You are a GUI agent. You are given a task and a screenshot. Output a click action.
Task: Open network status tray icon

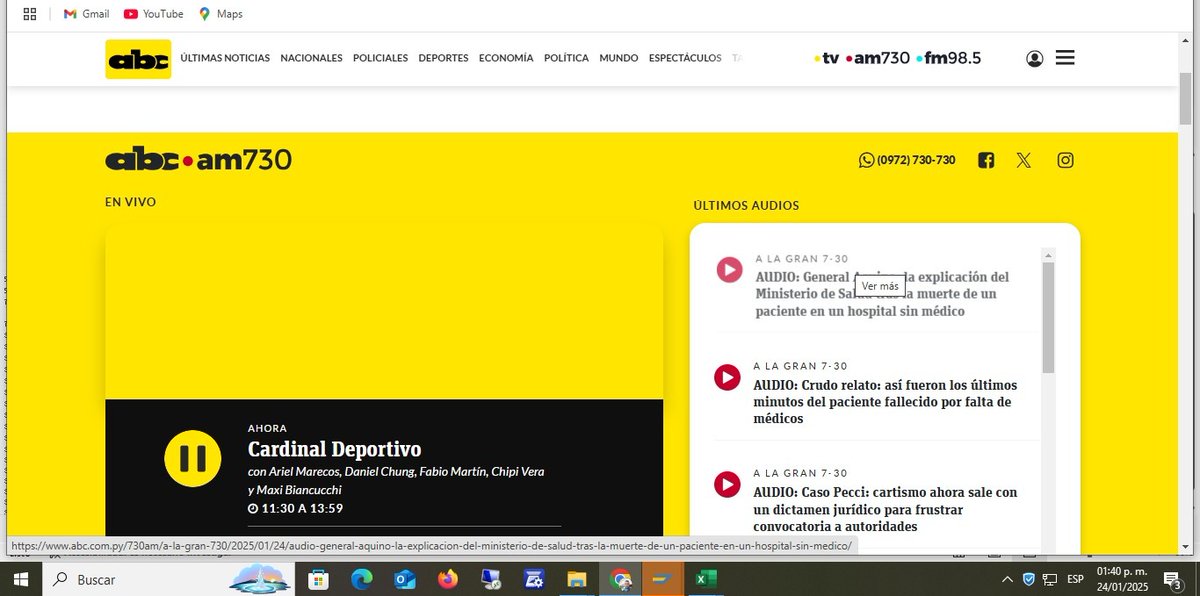point(1050,579)
